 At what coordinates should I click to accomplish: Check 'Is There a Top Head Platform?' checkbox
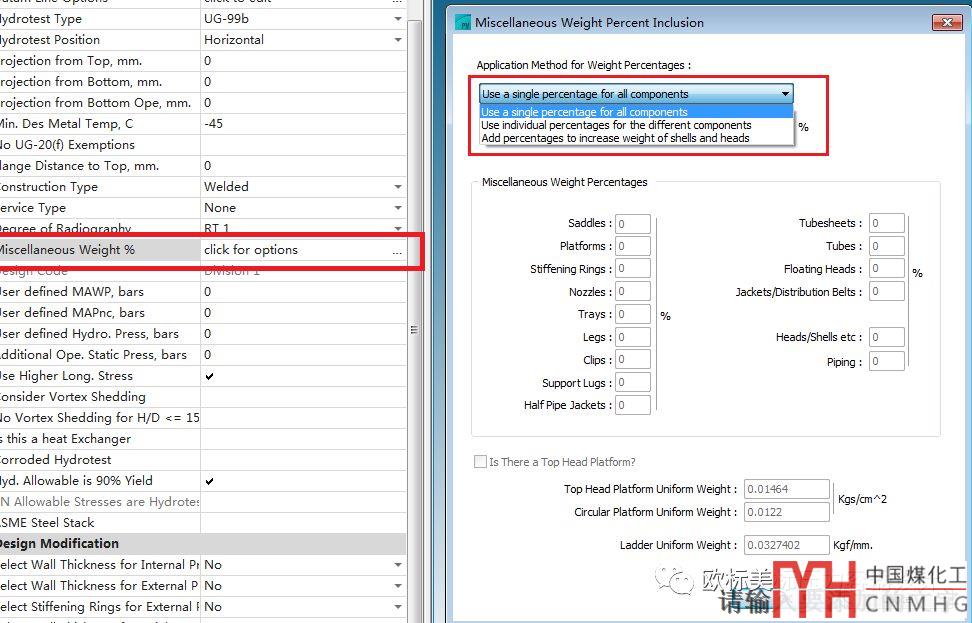(480, 462)
